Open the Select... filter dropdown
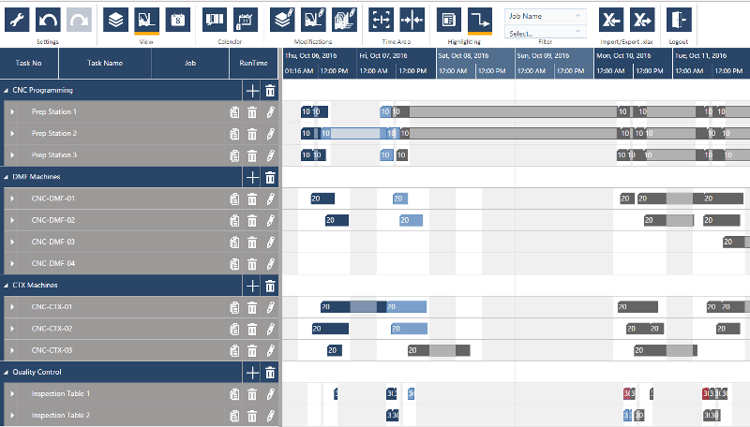The height and width of the screenshot is (427, 750). tap(545, 33)
